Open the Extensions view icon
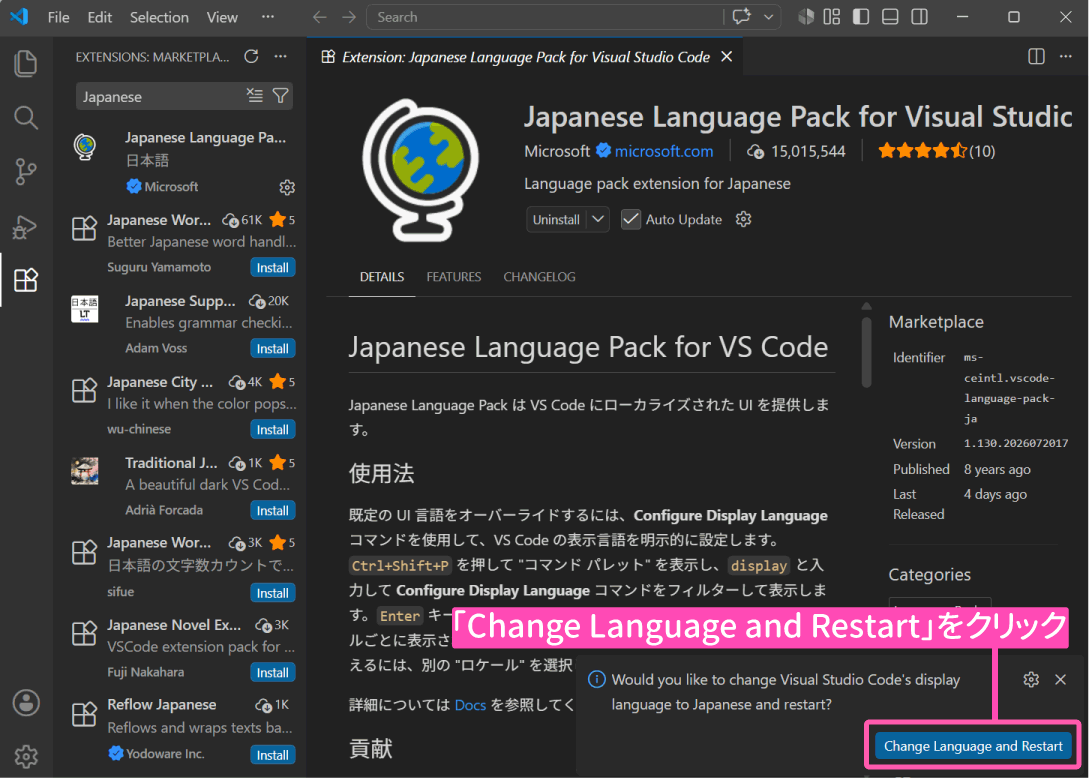Screen dimensions: 1089x778 coord(26,280)
